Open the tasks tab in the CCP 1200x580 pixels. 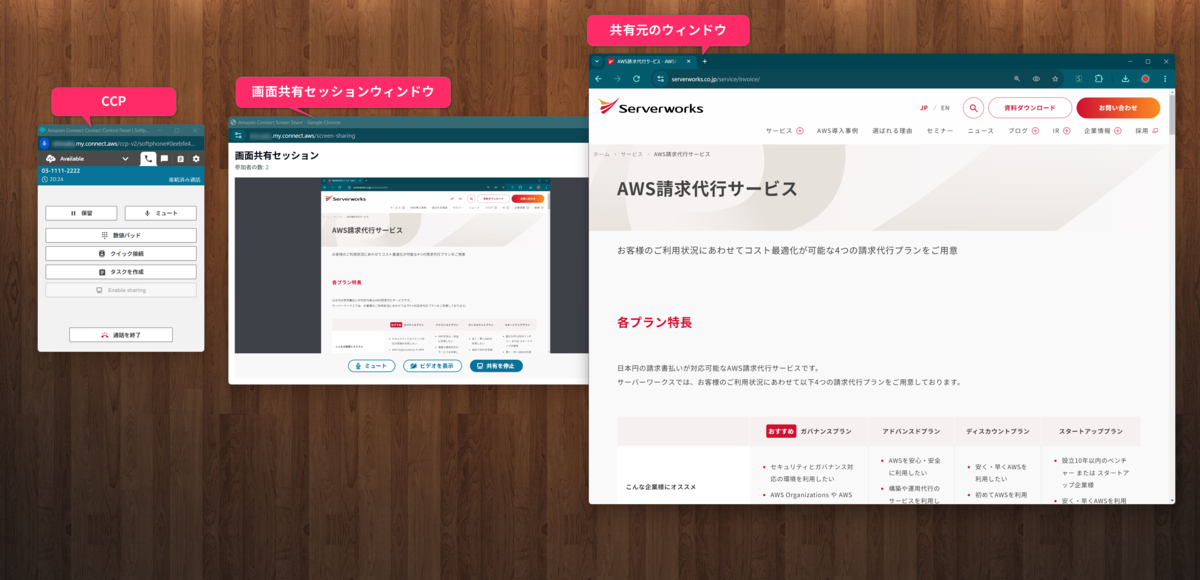coord(180,159)
